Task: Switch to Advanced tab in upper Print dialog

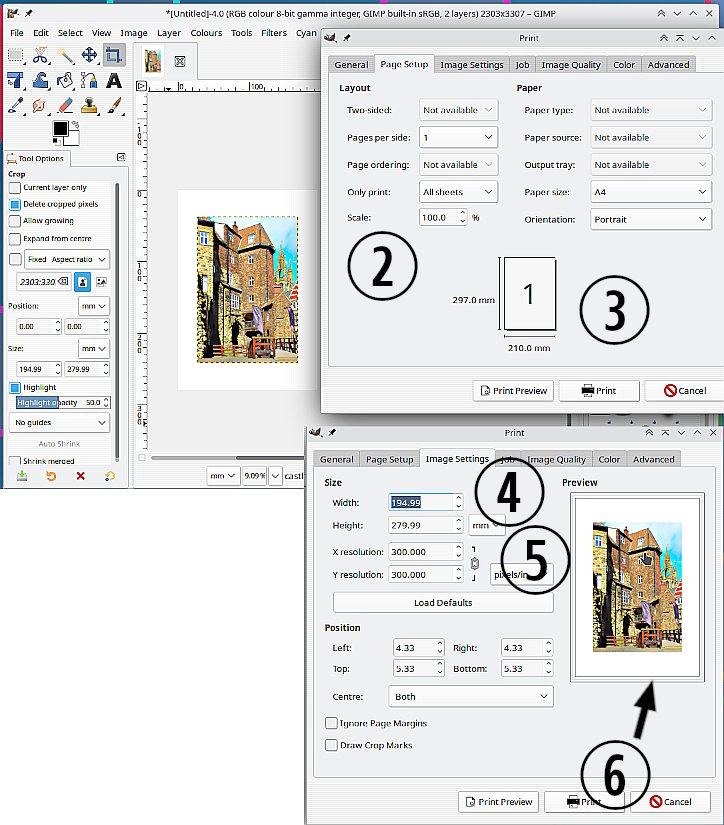Action: pyautogui.click(x=668, y=65)
